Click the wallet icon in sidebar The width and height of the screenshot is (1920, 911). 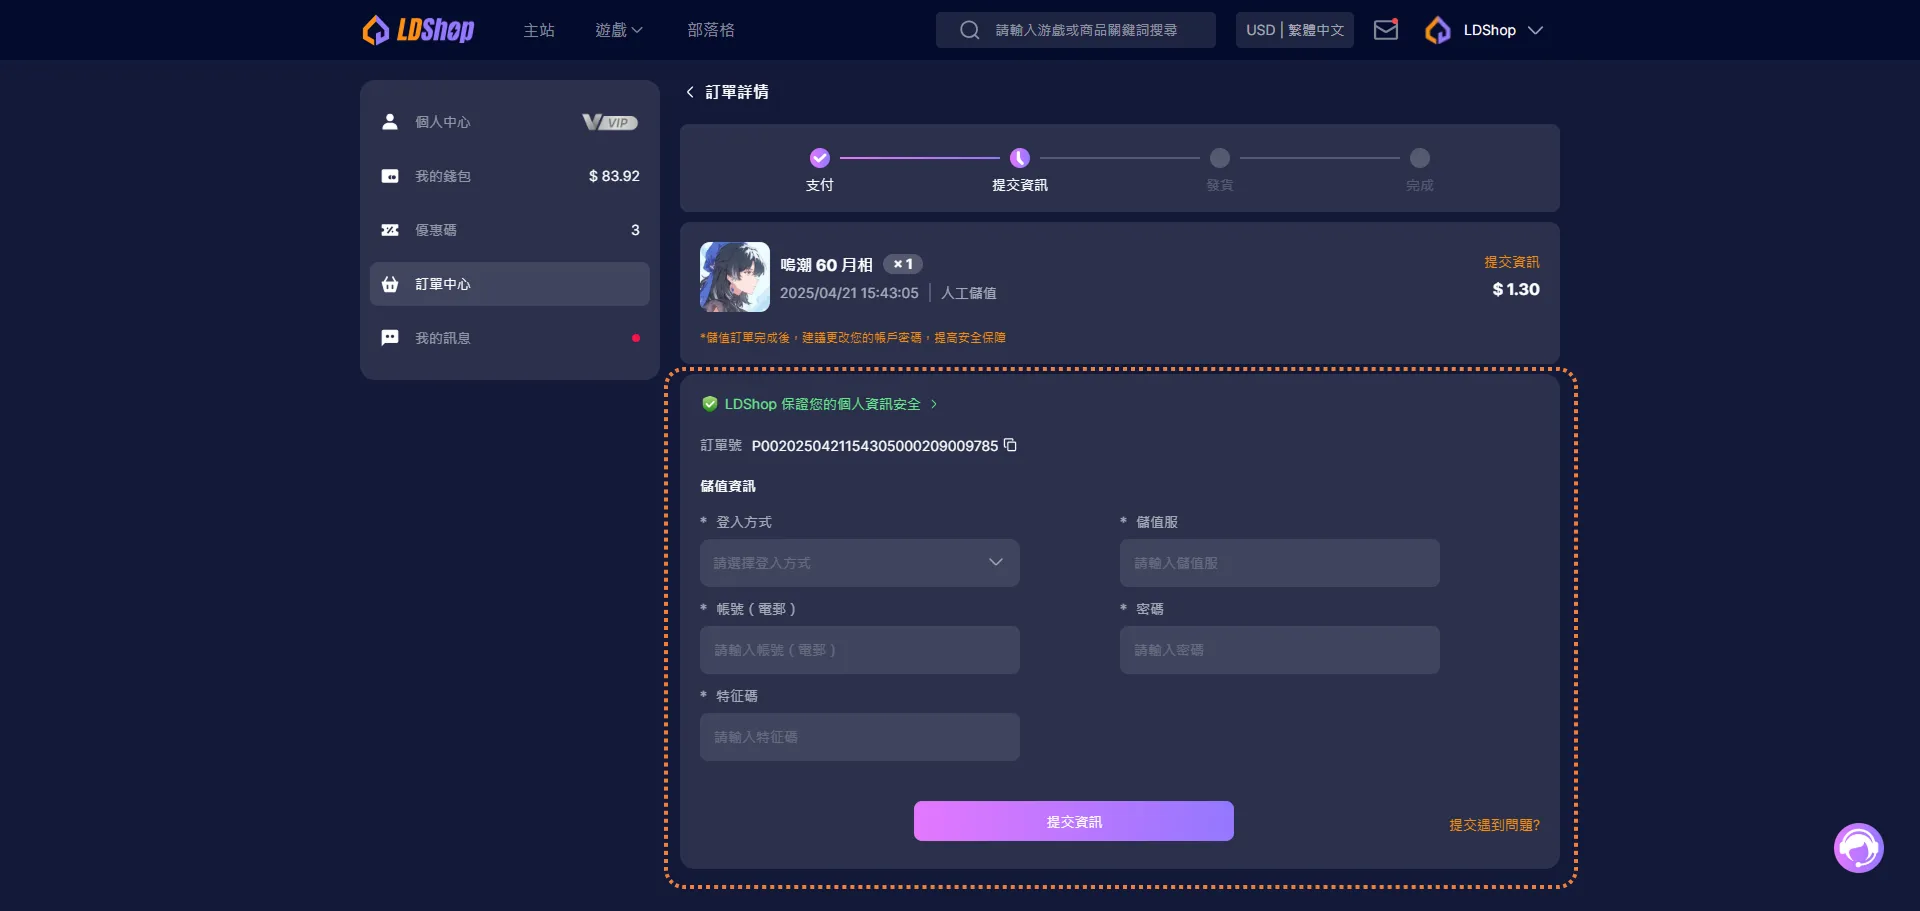click(x=390, y=176)
